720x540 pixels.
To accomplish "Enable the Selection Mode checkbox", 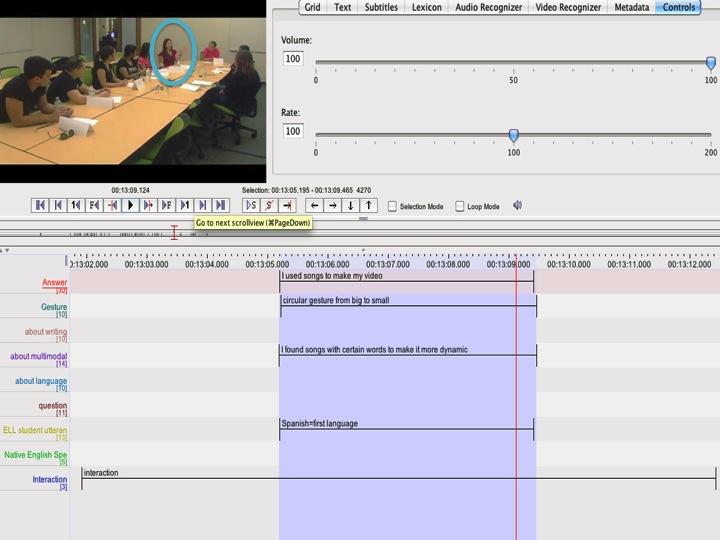I will click(392, 206).
